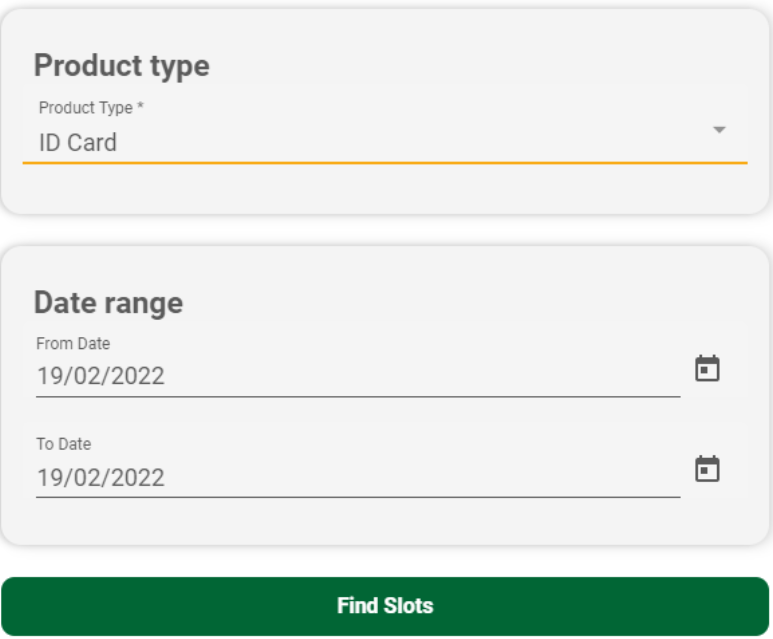
Task: Click the 'To Date' field label
Action: pyautogui.click(x=63, y=443)
